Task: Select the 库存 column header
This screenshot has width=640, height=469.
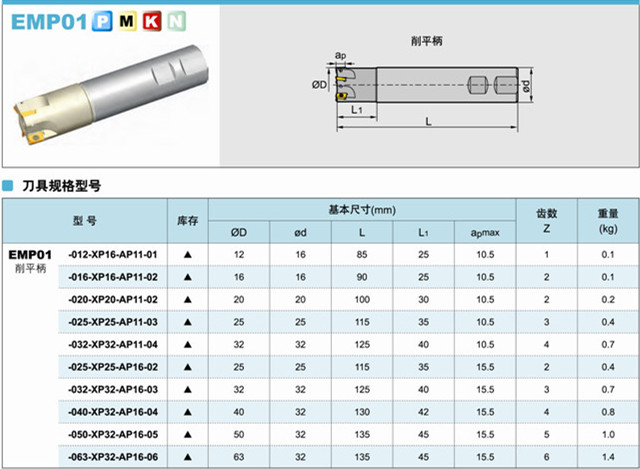Action: coord(187,220)
